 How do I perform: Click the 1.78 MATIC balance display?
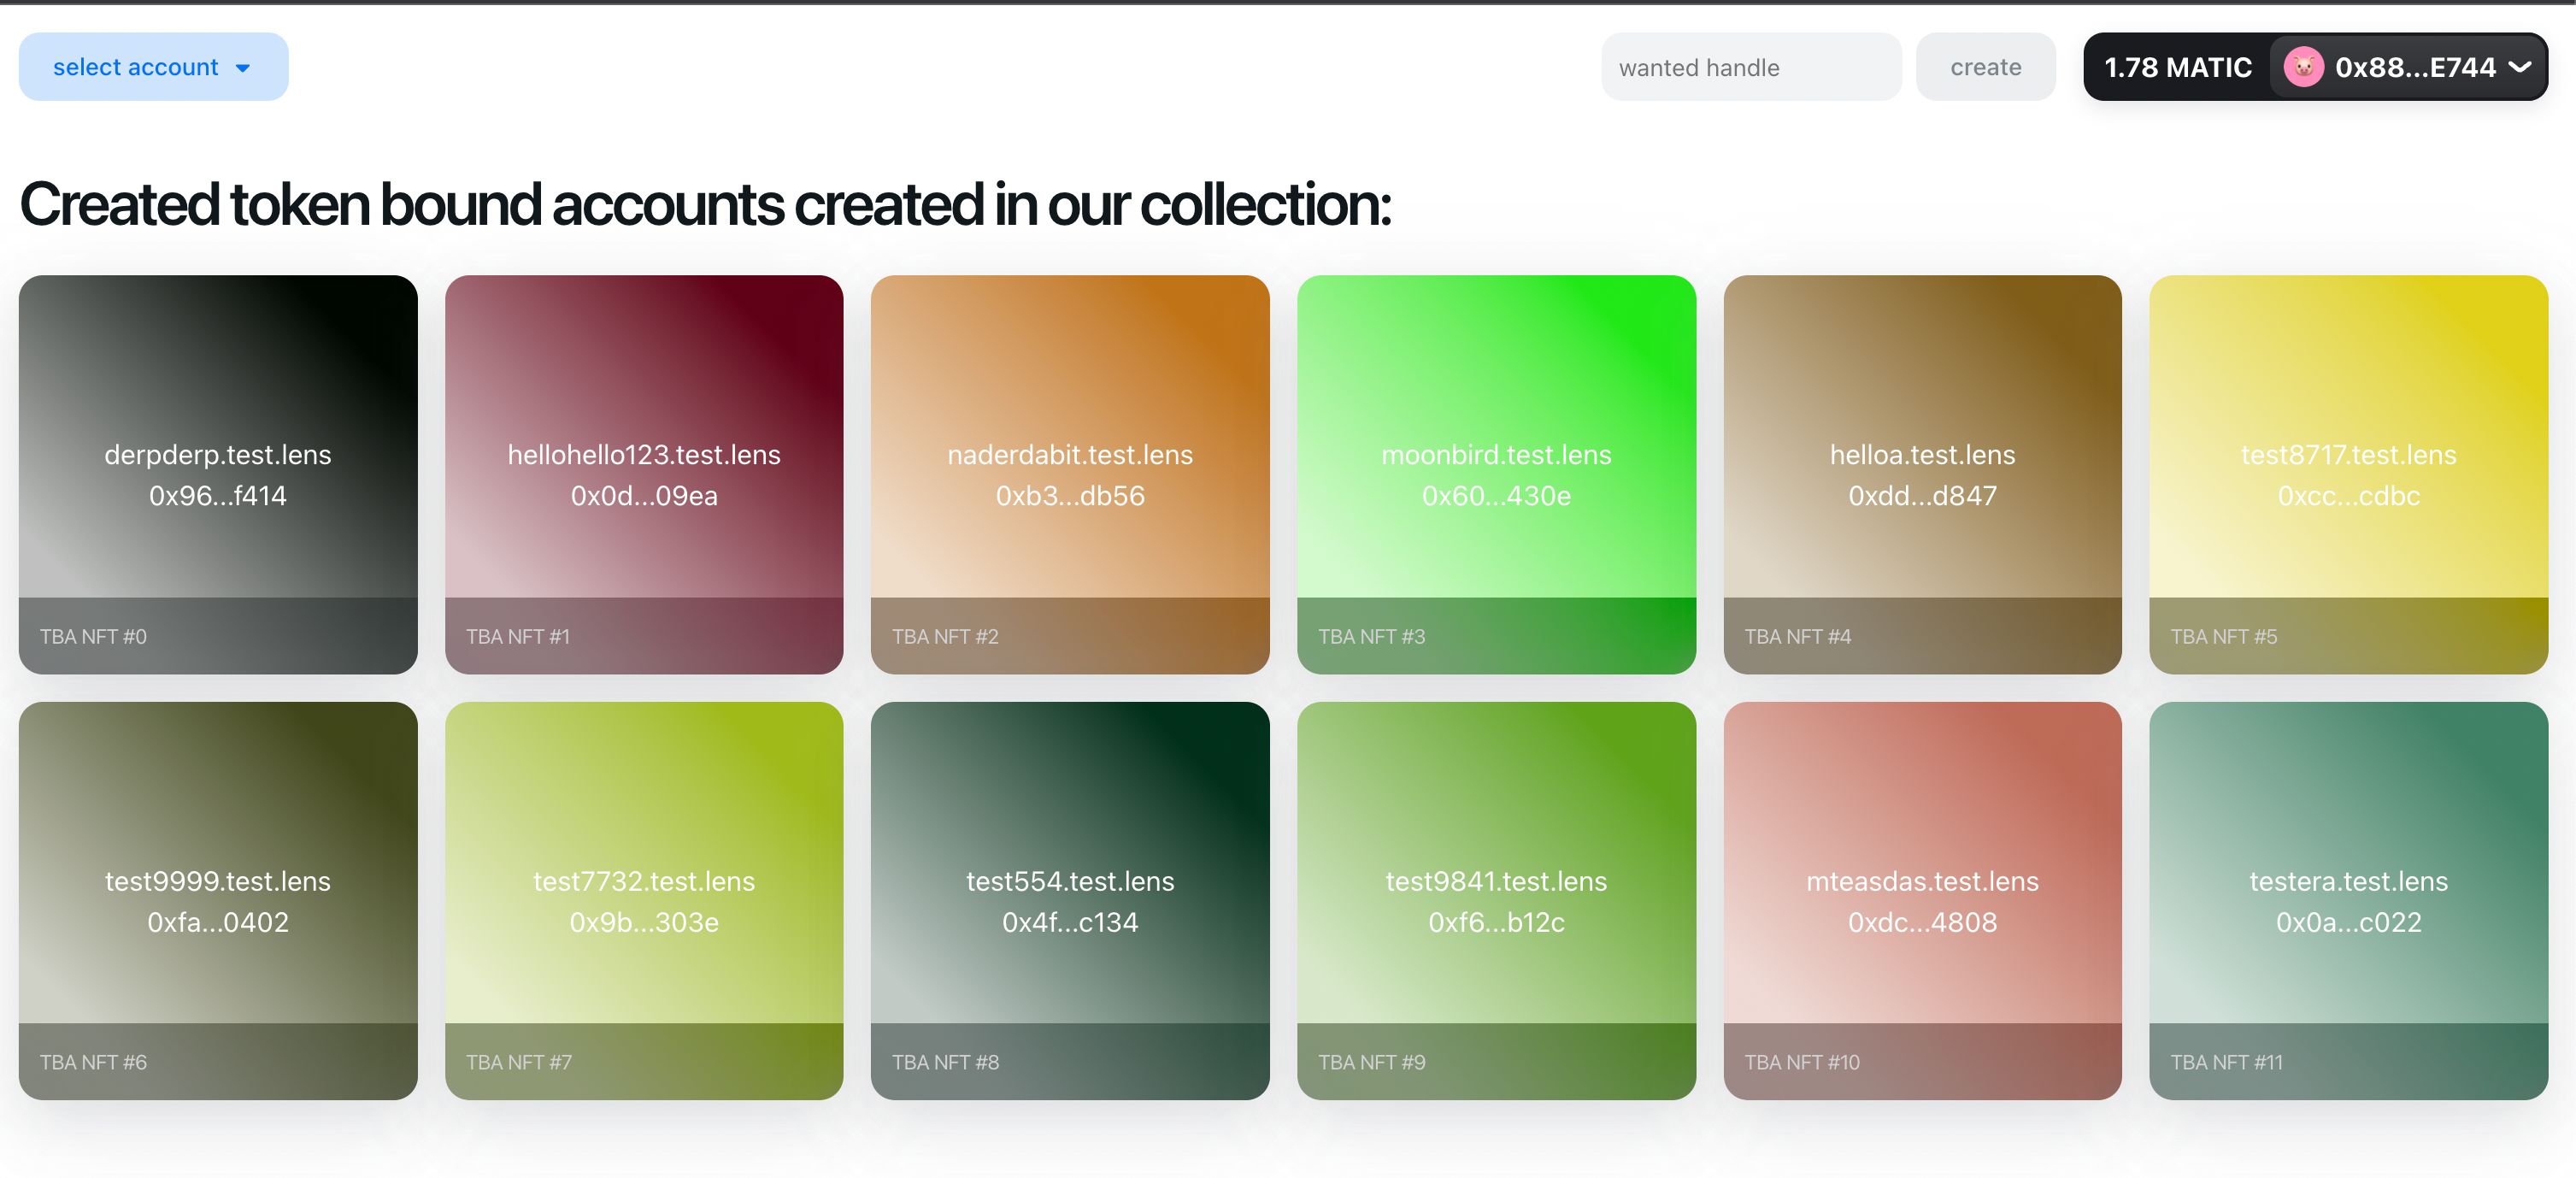click(2177, 67)
